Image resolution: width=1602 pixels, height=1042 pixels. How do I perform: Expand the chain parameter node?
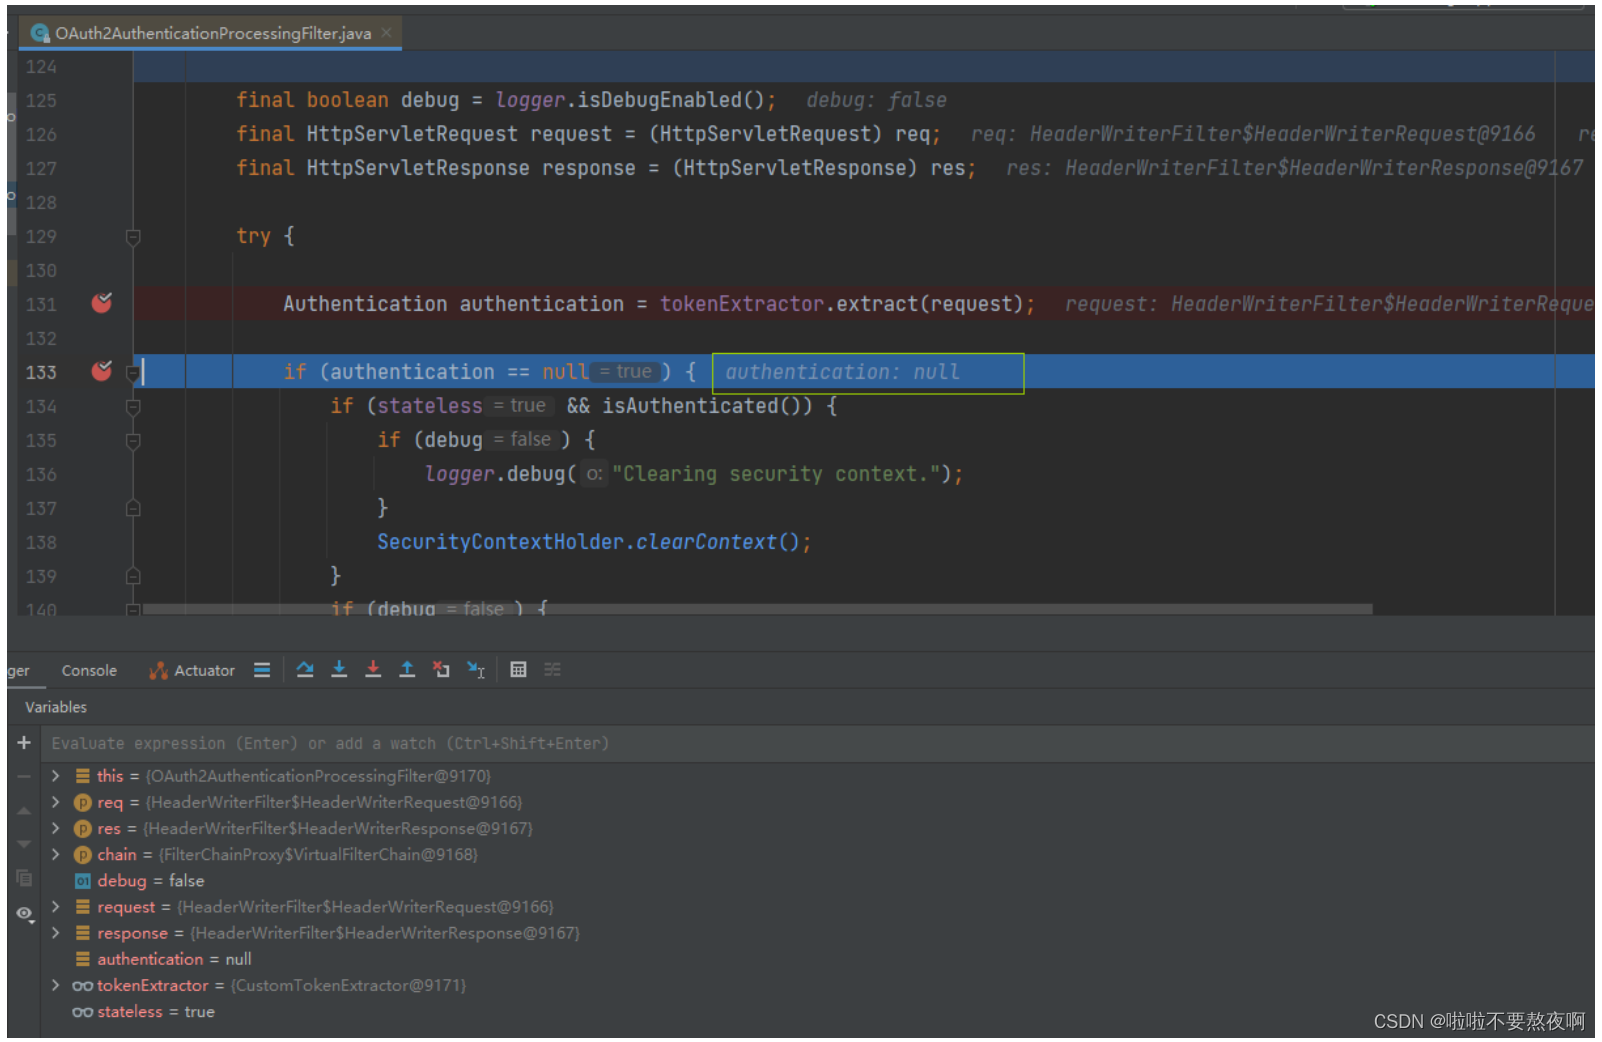tap(55, 854)
